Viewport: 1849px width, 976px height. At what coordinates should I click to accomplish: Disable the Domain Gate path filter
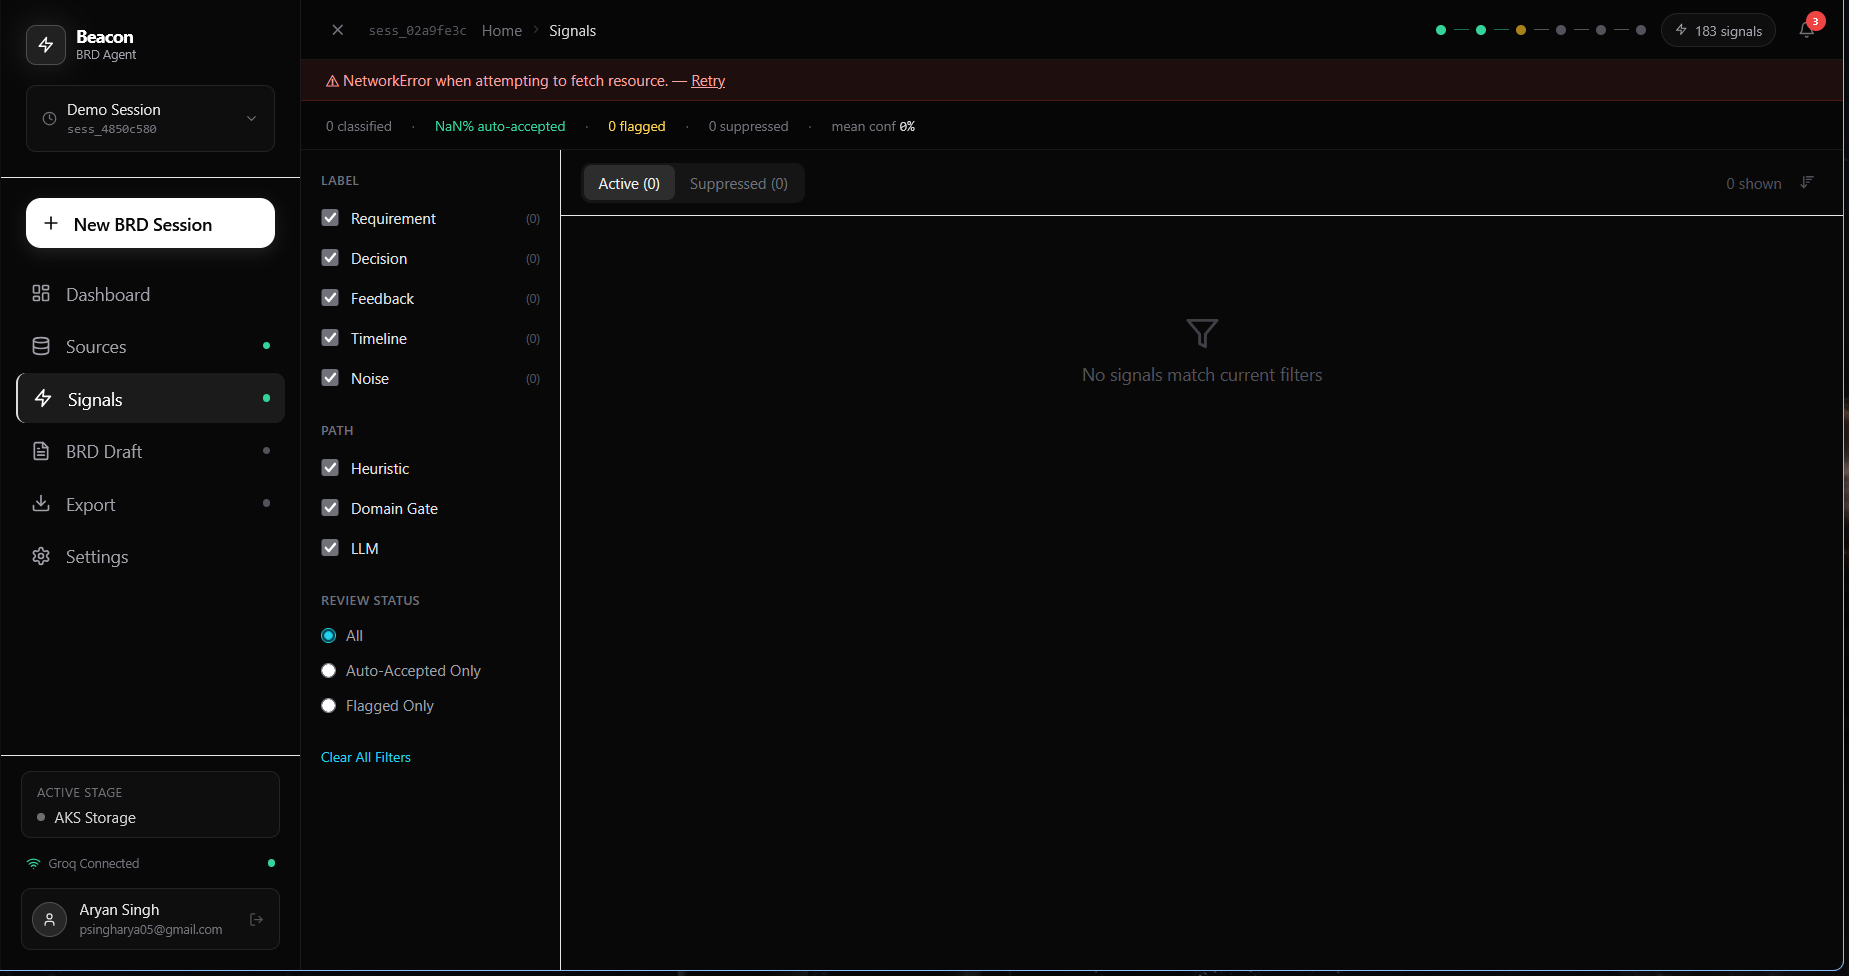click(x=330, y=508)
